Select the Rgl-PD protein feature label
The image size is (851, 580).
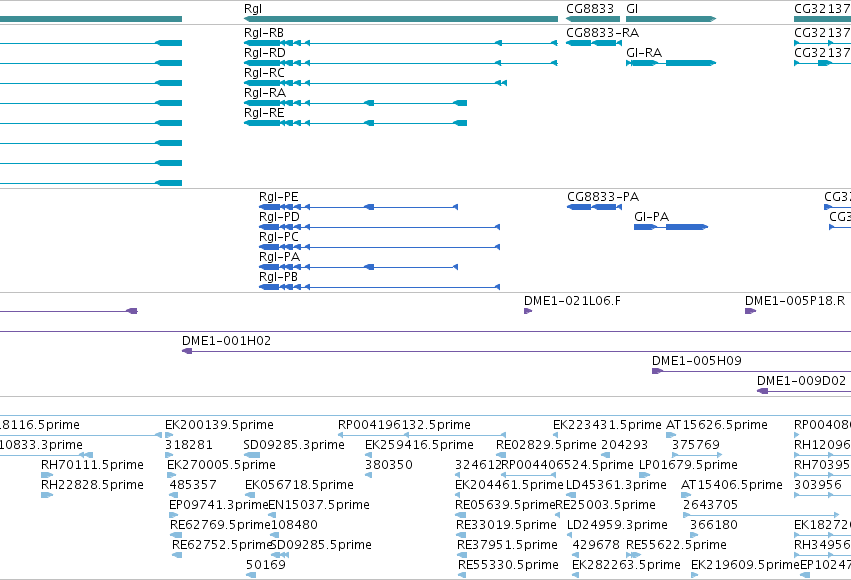point(279,217)
